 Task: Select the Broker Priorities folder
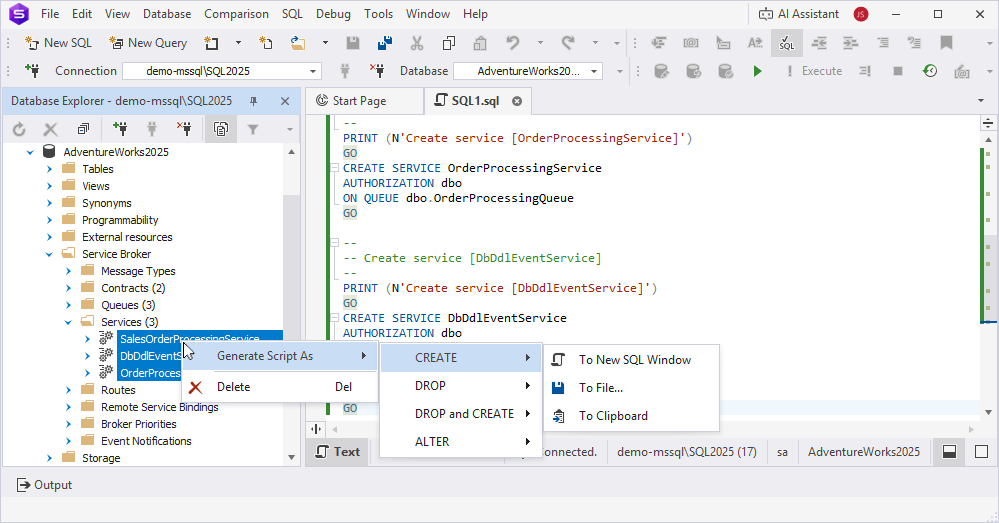[x=138, y=424]
